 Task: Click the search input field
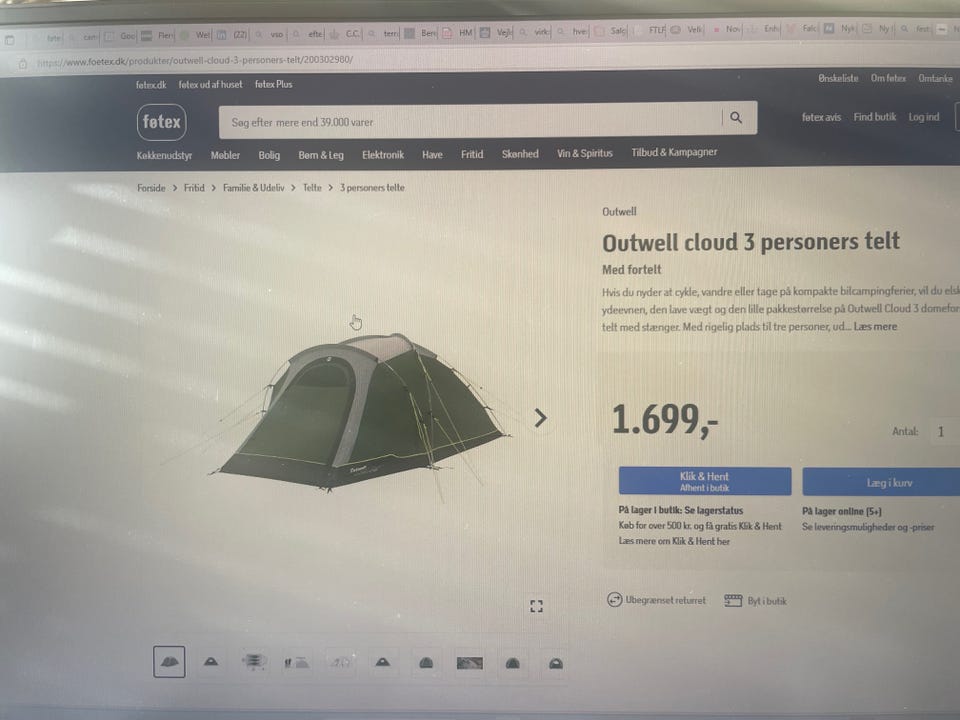[x=470, y=121]
